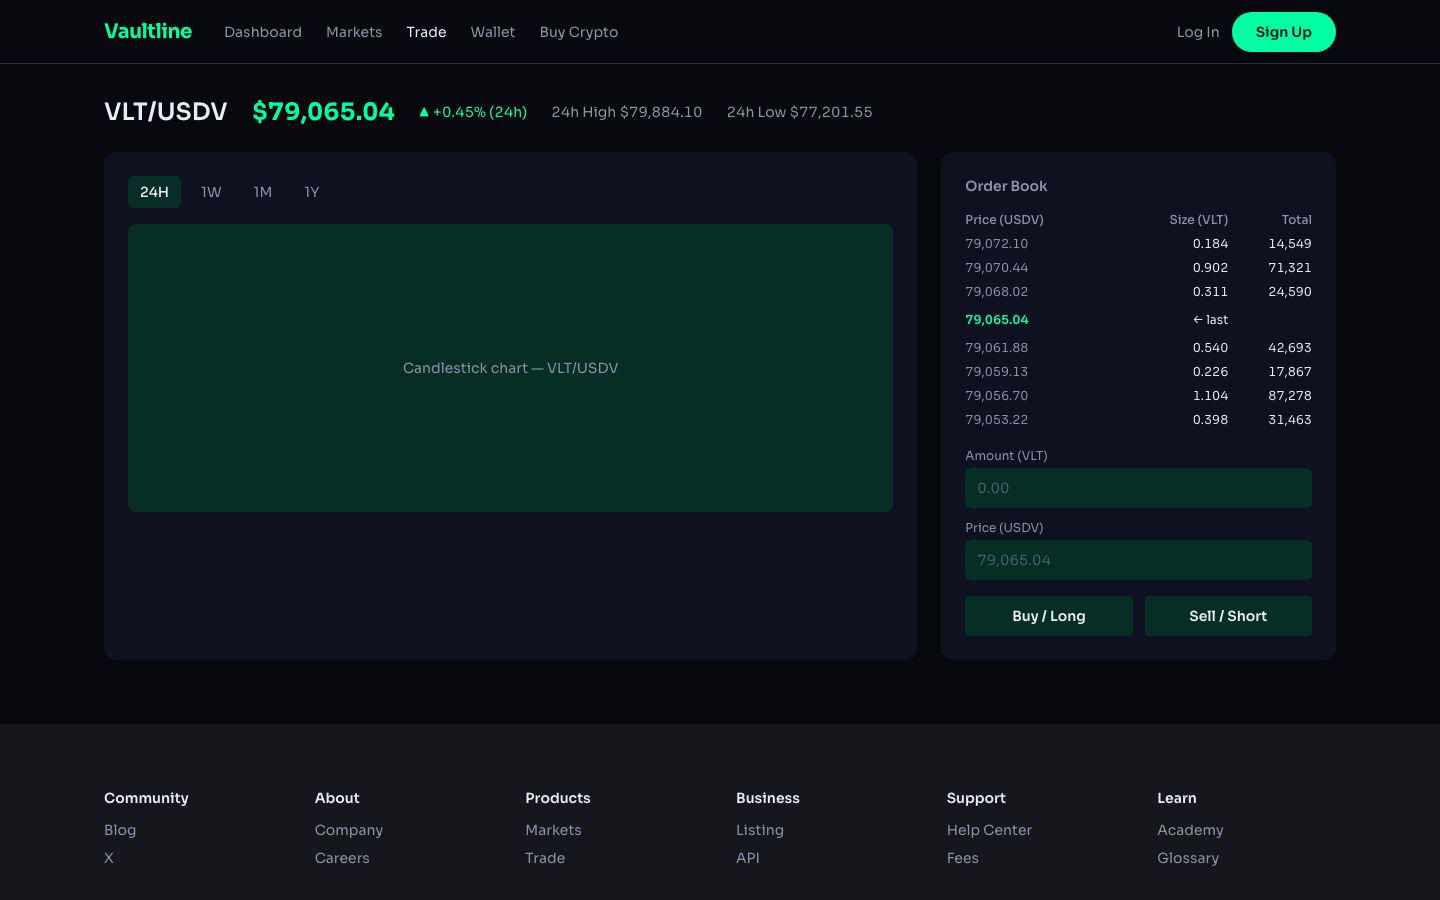This screenshot has height=900, width=1440.
Task: Click the +0.45% (24h) change indicator
Action: (x=473, y=112)
